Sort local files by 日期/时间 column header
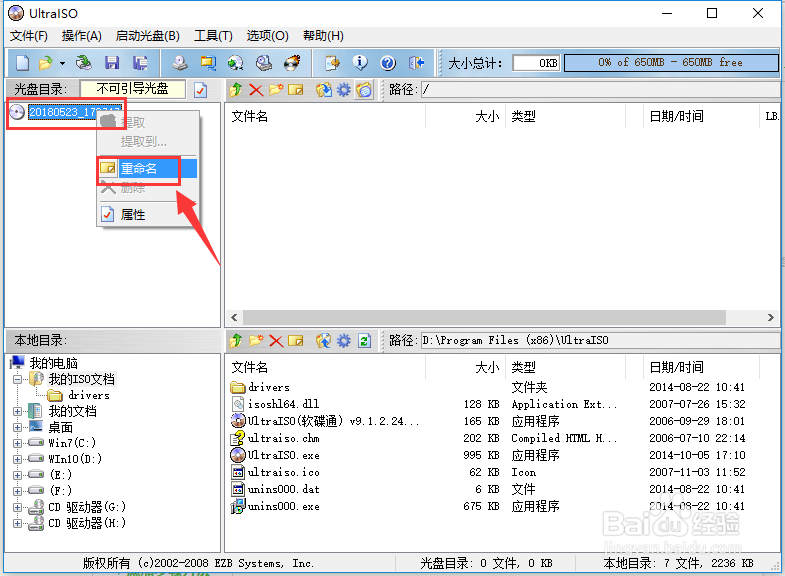785x576 pixels. coord(701,368)
